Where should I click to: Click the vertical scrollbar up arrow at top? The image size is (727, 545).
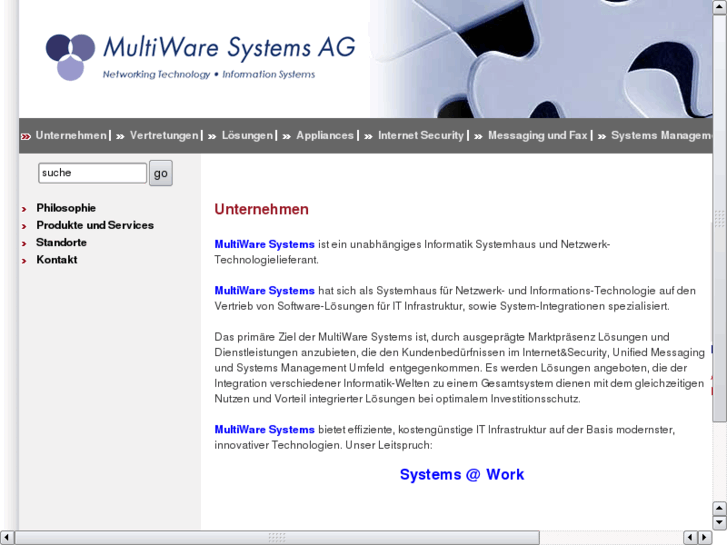pos(720,7)
